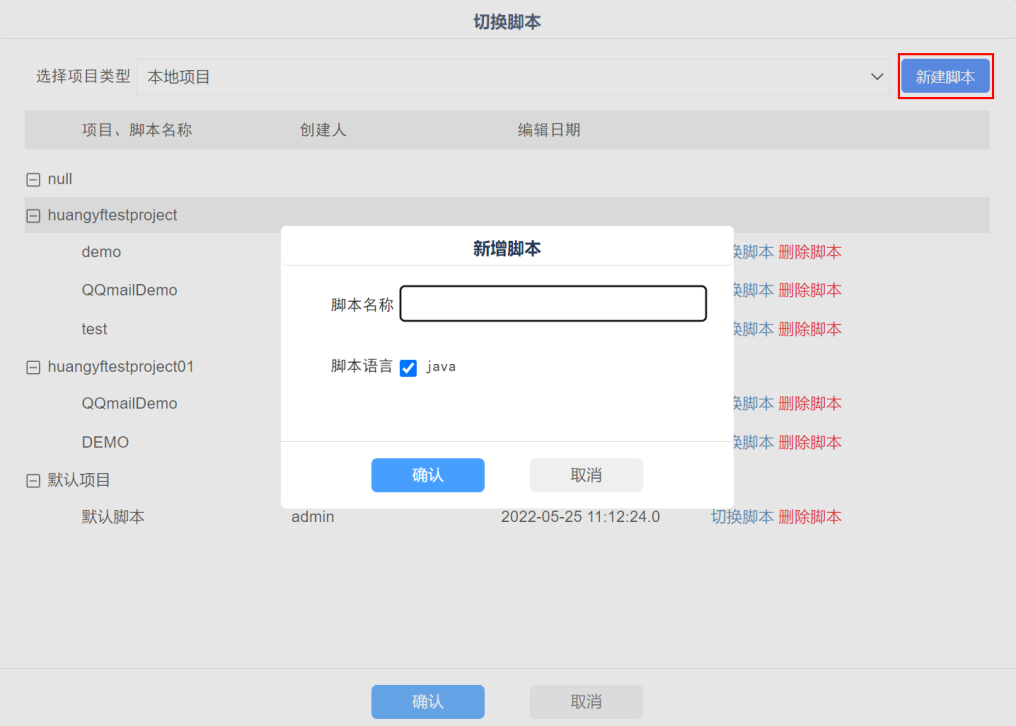Click 删除脚本 in the demo row

[810, 252]
